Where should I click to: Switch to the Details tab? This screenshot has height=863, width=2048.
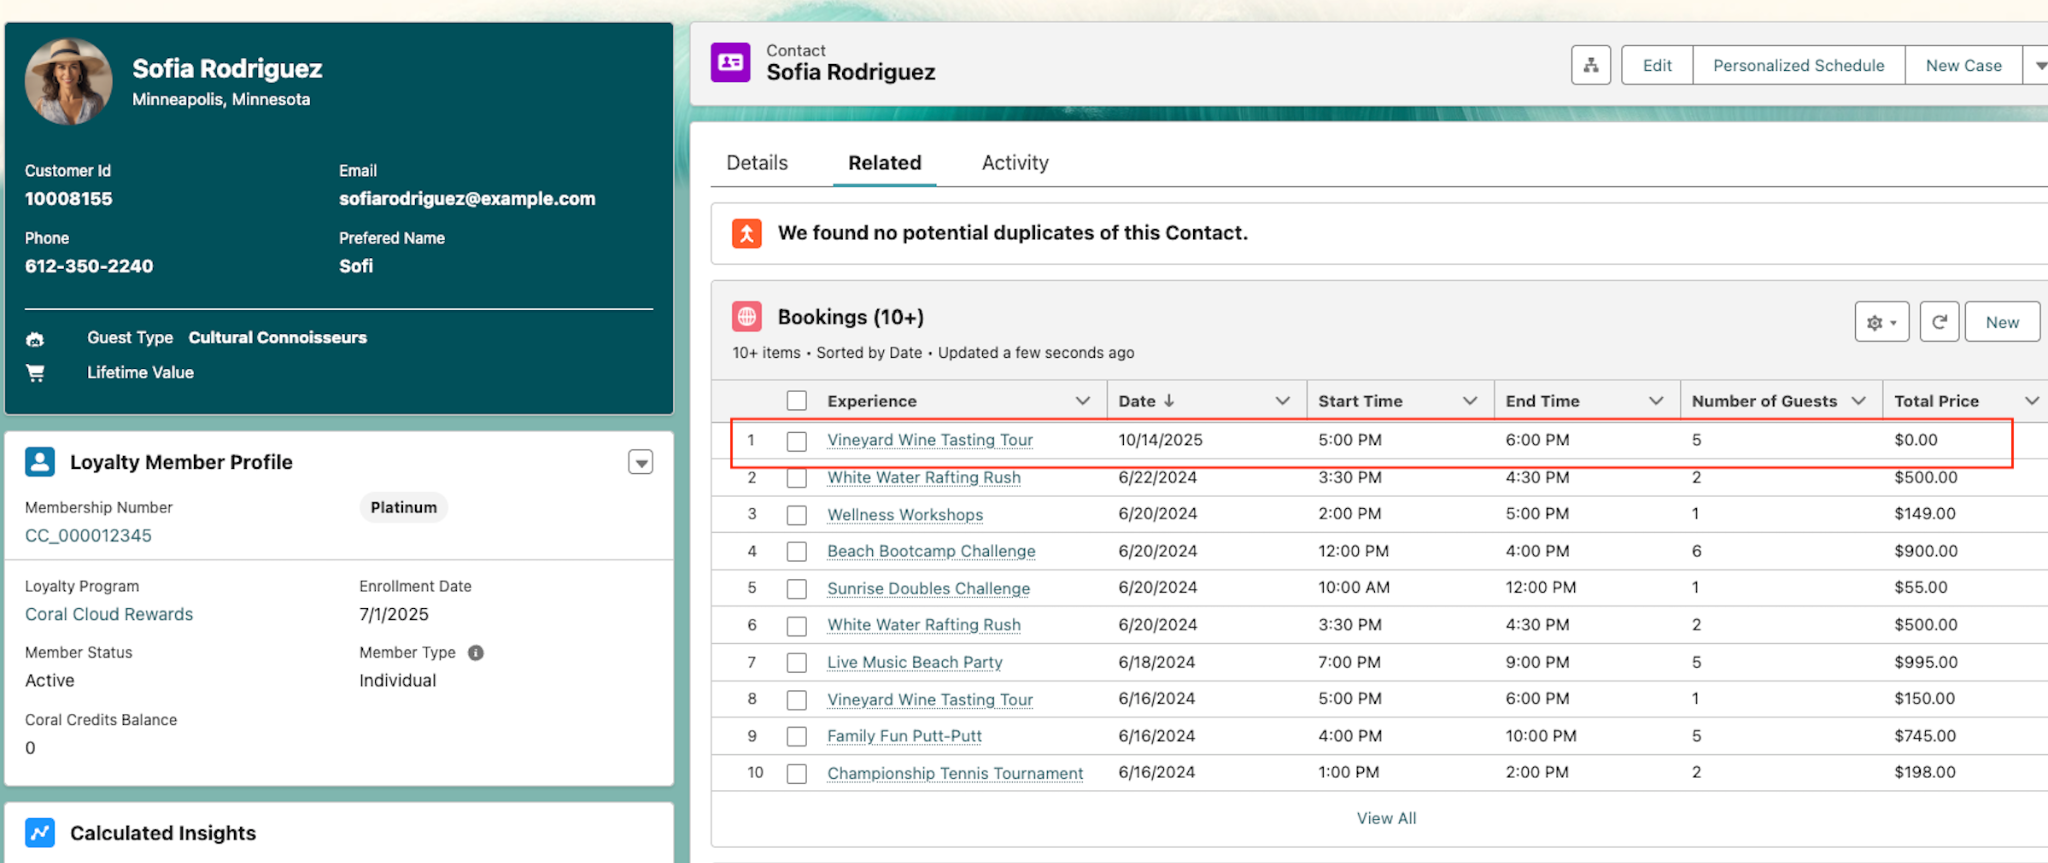[x=757, y=163]
